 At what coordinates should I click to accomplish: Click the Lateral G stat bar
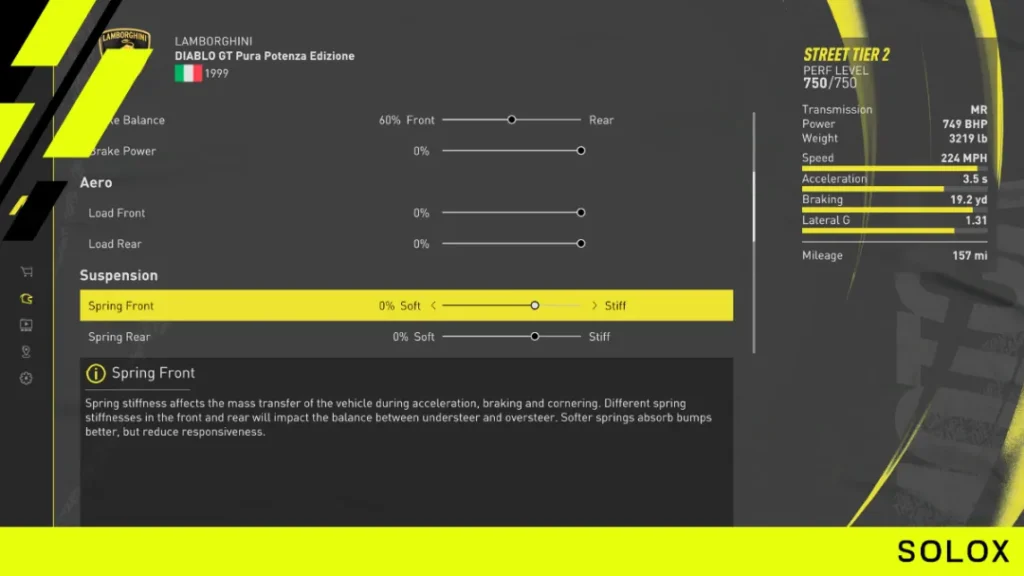(895, 231)
